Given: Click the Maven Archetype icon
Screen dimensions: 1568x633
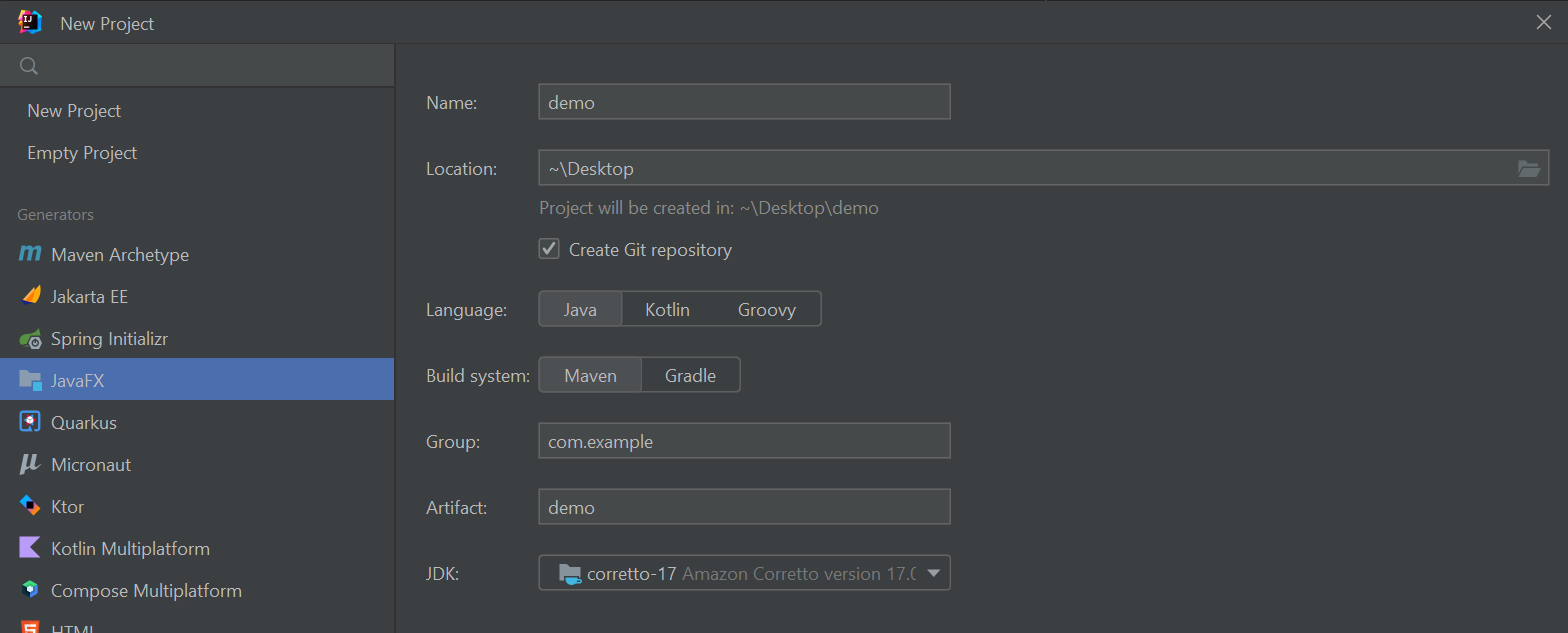Looking at the screenshot, I should point(30,254).
